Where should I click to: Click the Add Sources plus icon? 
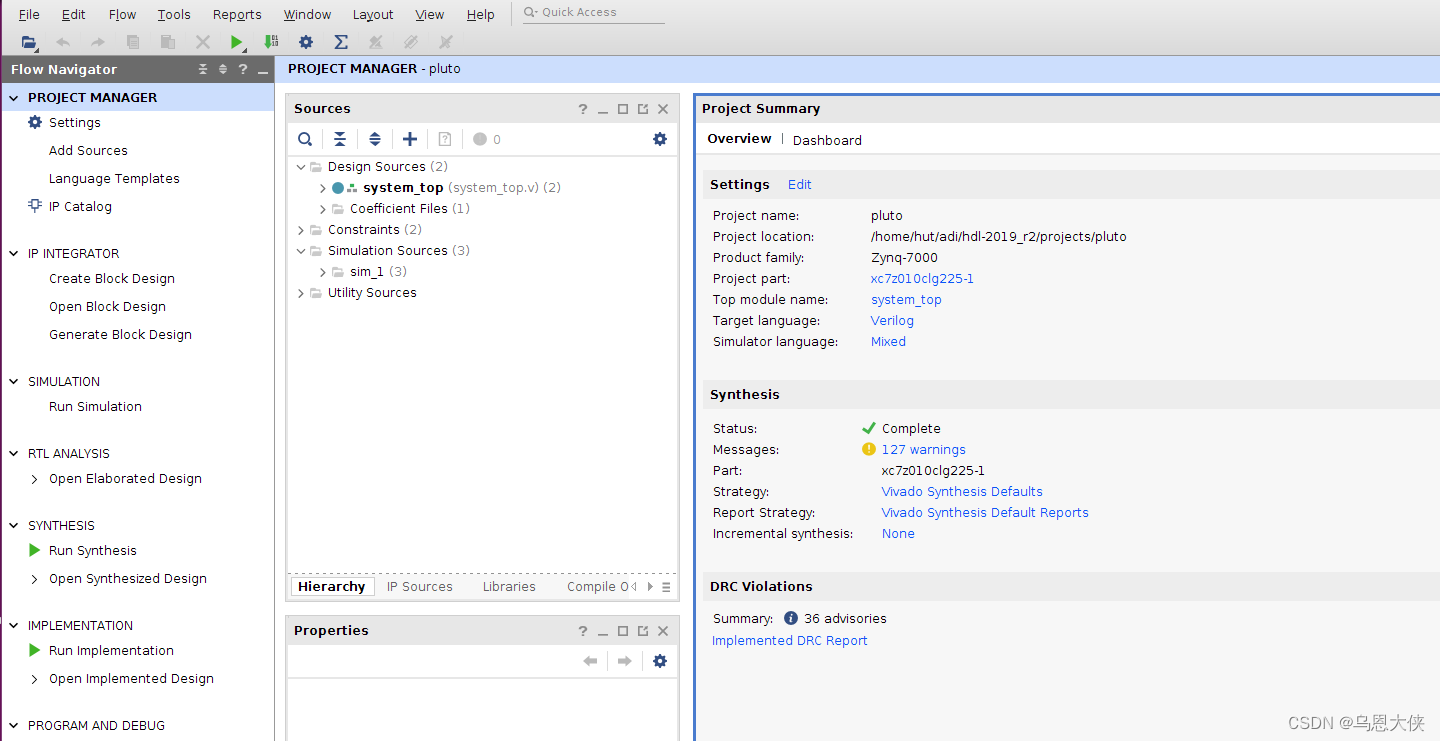point(410,139)
